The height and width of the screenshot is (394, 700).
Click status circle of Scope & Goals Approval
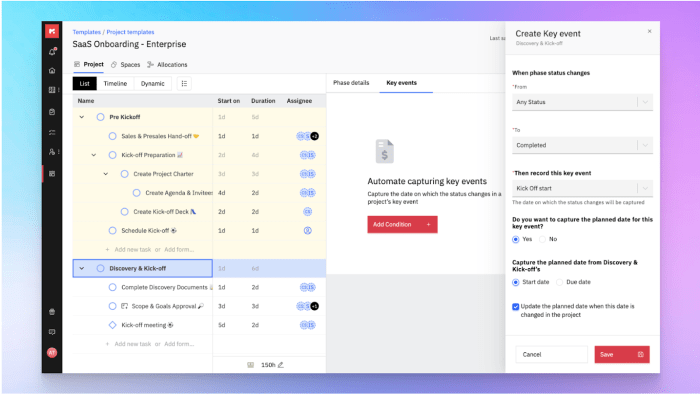coord(112,306)
